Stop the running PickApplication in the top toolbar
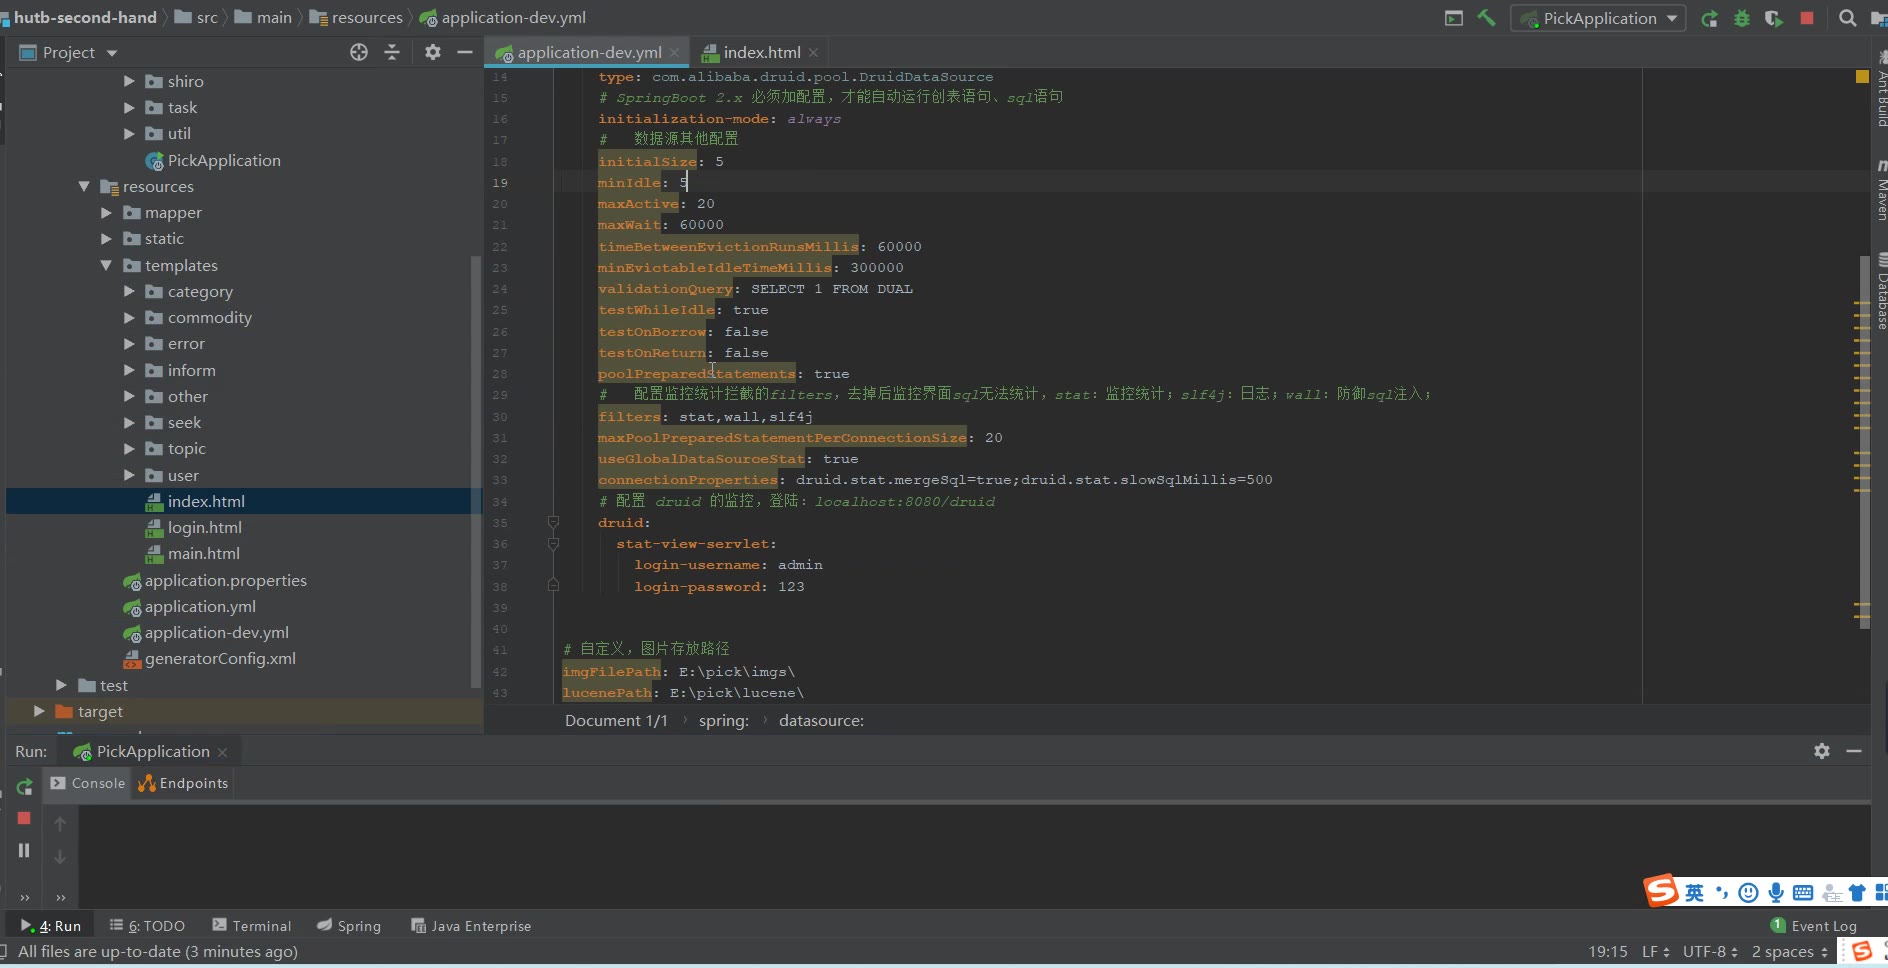 pos(1807,18)
